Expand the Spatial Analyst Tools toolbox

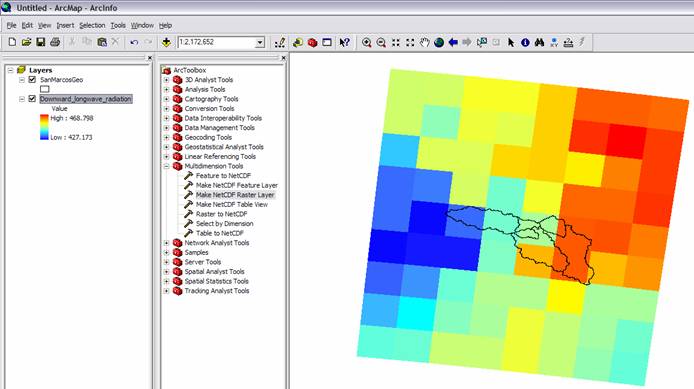(x=166, y=272)
